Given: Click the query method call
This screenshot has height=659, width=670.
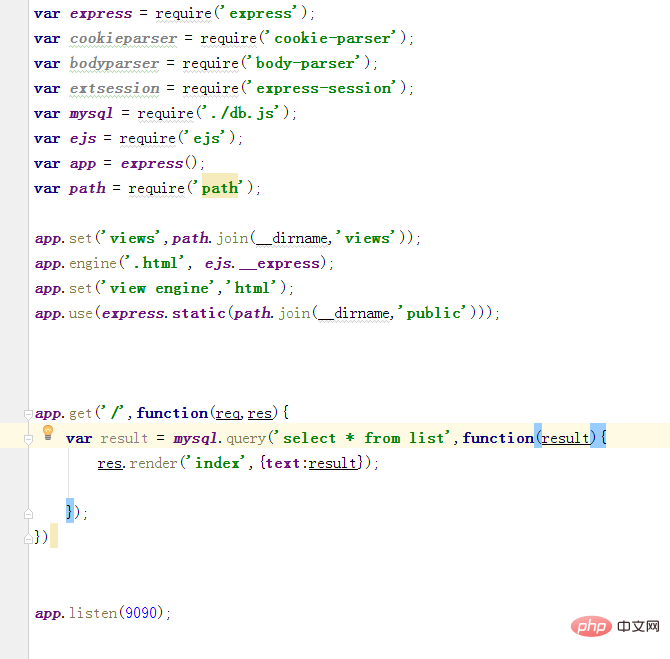Looking at the screenshot, I should point(247,438).
